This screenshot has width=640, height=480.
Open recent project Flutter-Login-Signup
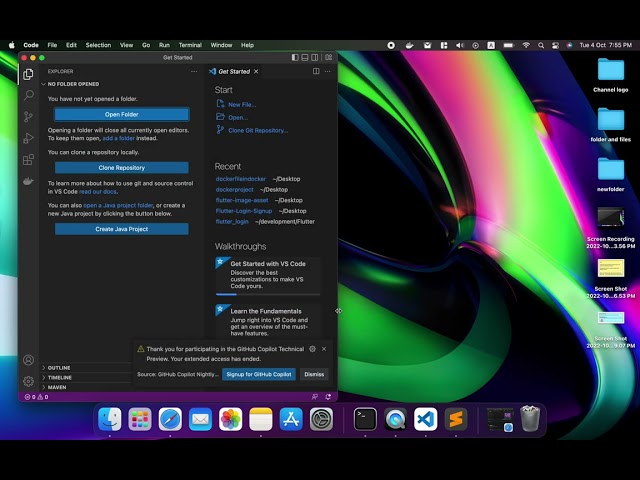[x=244, y=211]
